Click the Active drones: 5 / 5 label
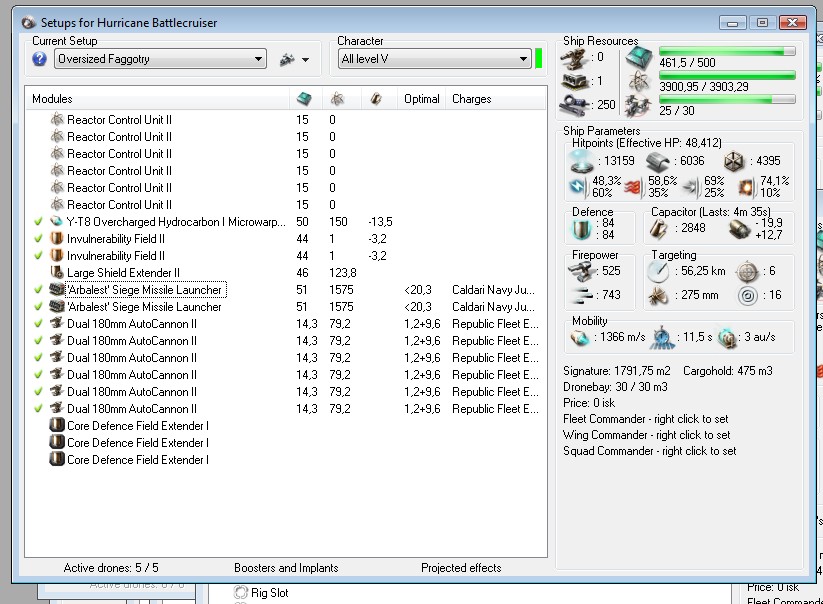Viewport: 823px width, 604px height. (111, 568)
